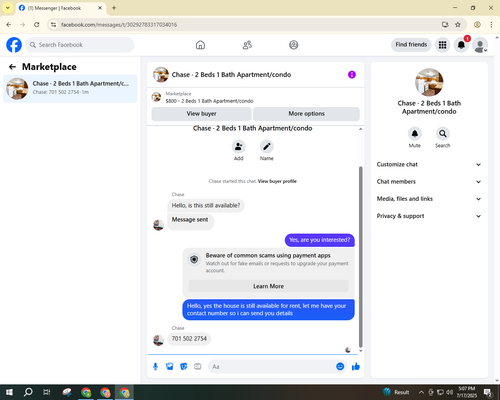This screenshot has height=400, width=500.
Task: Click the taskbar clock showing 5:07 PM
Action: coord(467,392)
